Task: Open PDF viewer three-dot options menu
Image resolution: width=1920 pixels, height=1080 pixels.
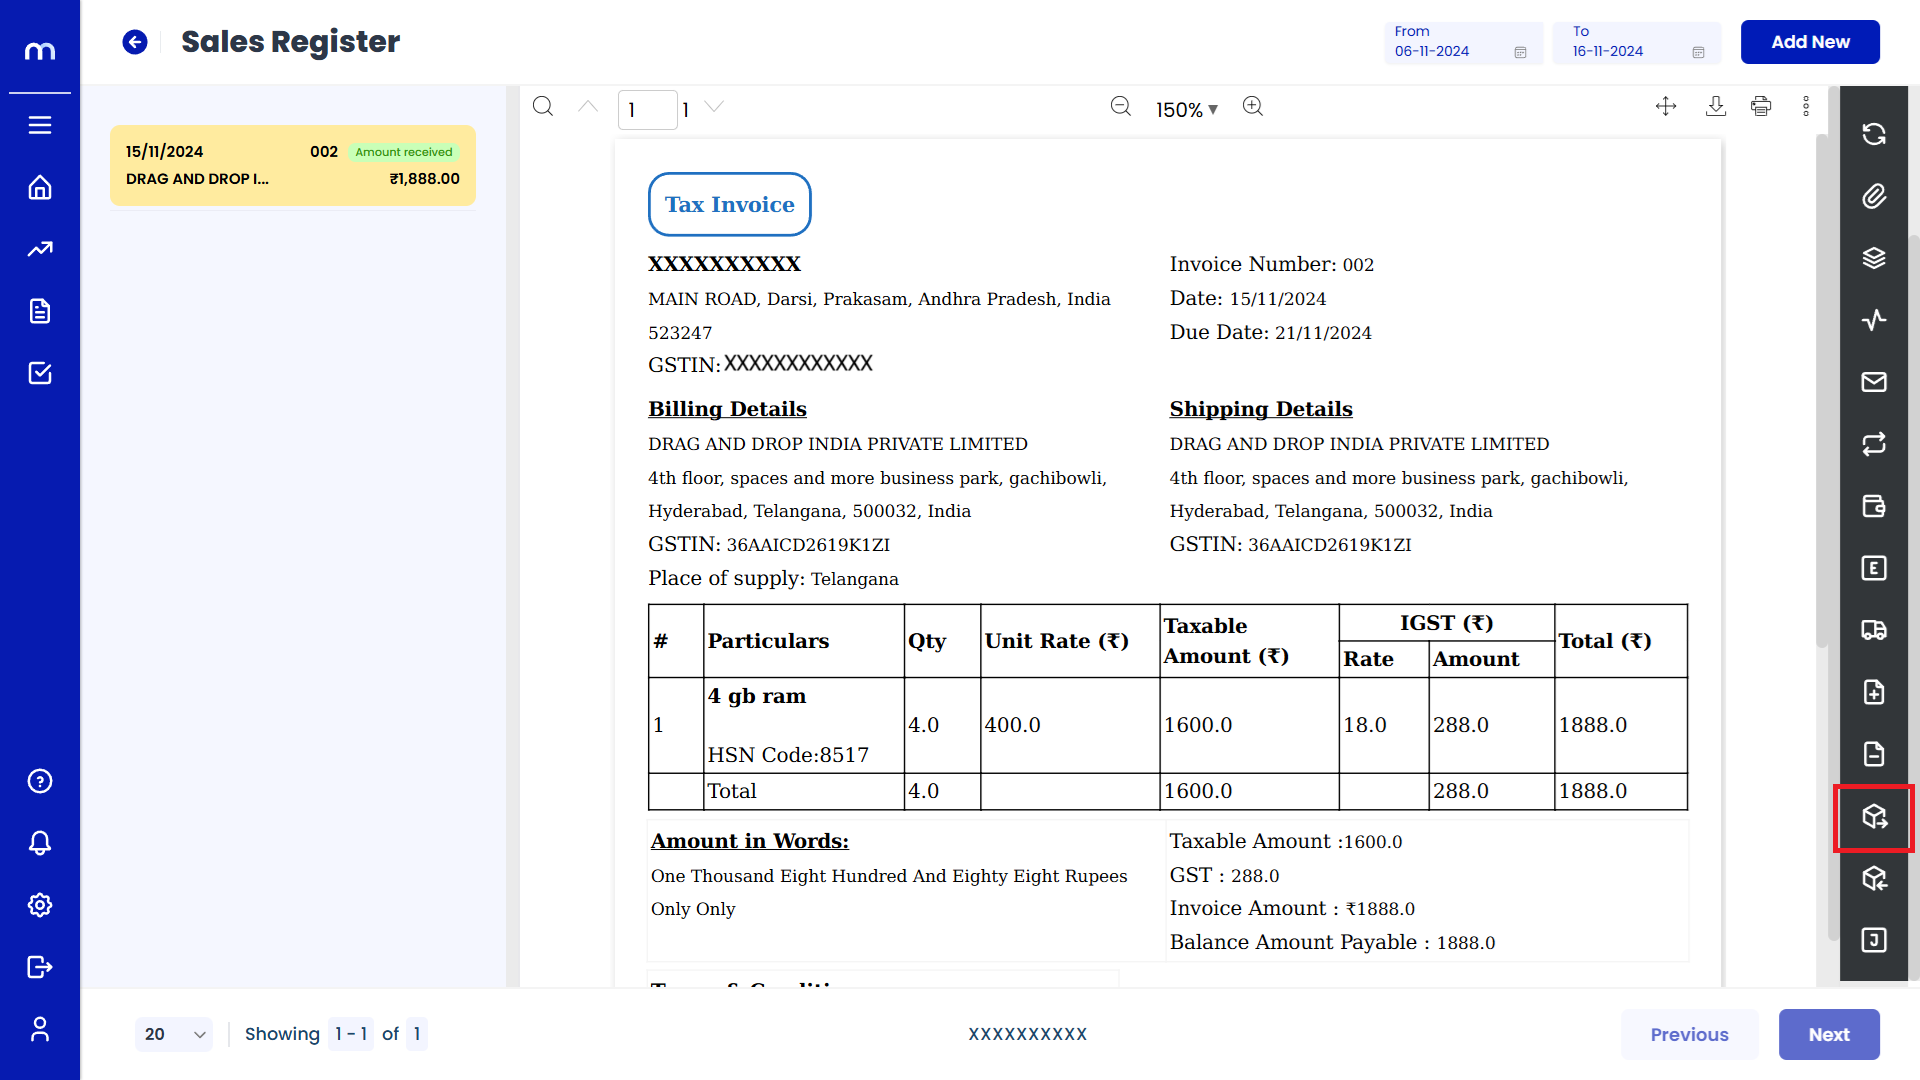Action: click(x=1805, y=106)
